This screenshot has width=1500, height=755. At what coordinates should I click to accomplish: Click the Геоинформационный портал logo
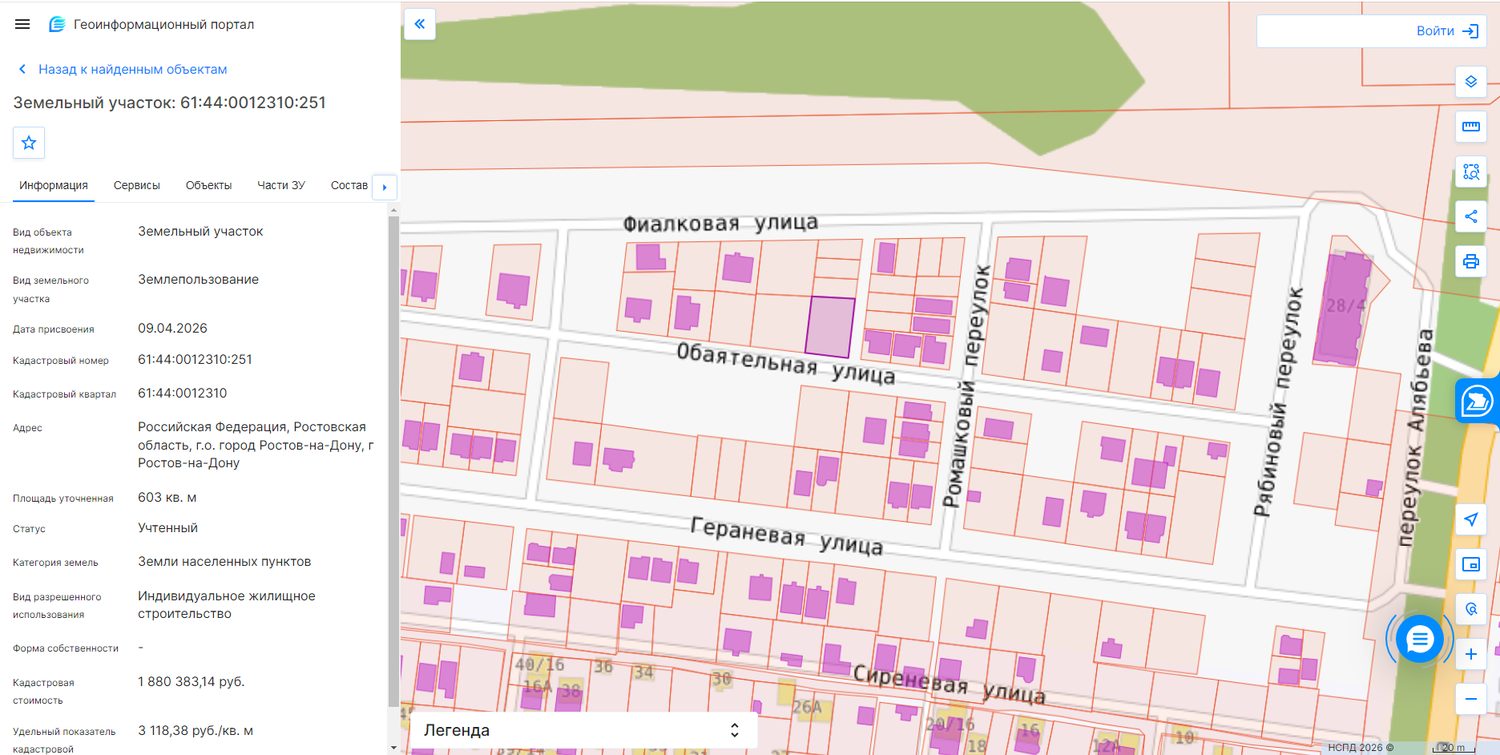click(151, 24)
